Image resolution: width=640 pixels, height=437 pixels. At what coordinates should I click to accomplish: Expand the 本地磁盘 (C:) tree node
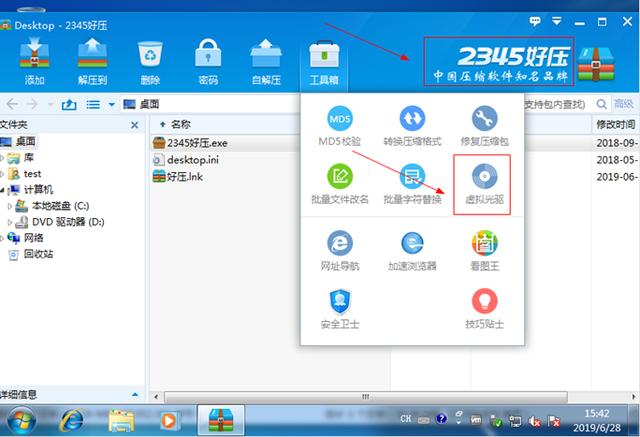[11, 206]
